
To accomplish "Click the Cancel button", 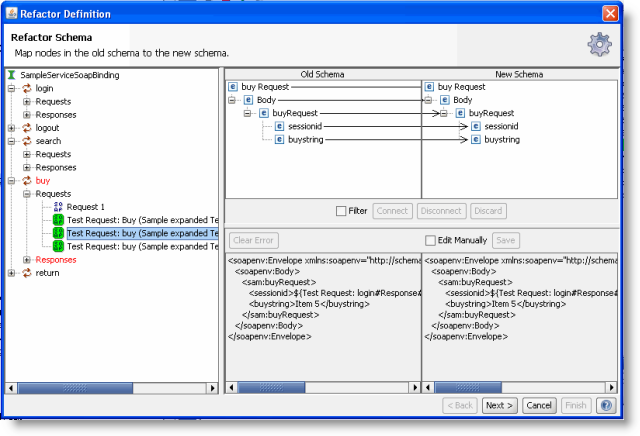I will (x=539, y=405).
